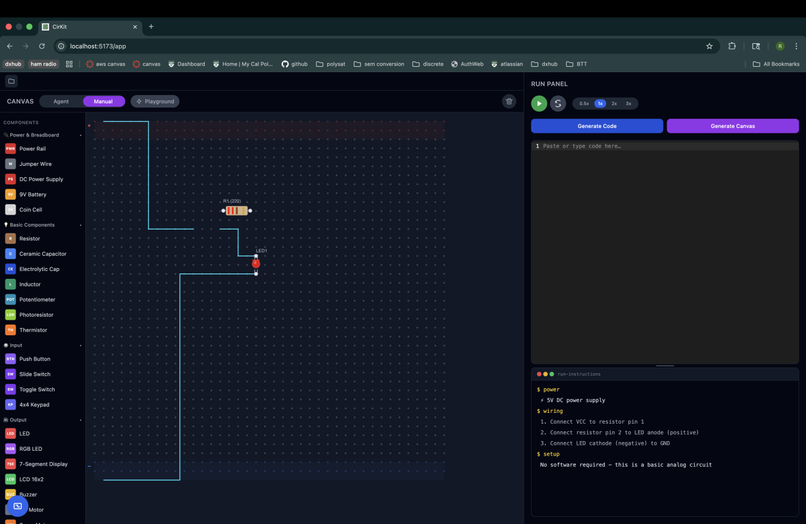The height and width of the screenshot is (524, 806).
Task: Add a 4x4 Keypad component
Action: tap(34, 405)
